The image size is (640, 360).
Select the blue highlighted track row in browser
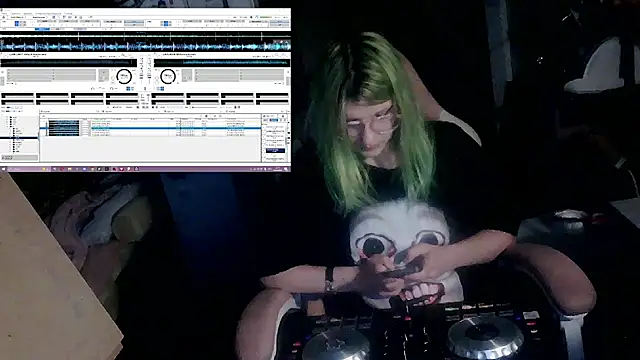150,128
